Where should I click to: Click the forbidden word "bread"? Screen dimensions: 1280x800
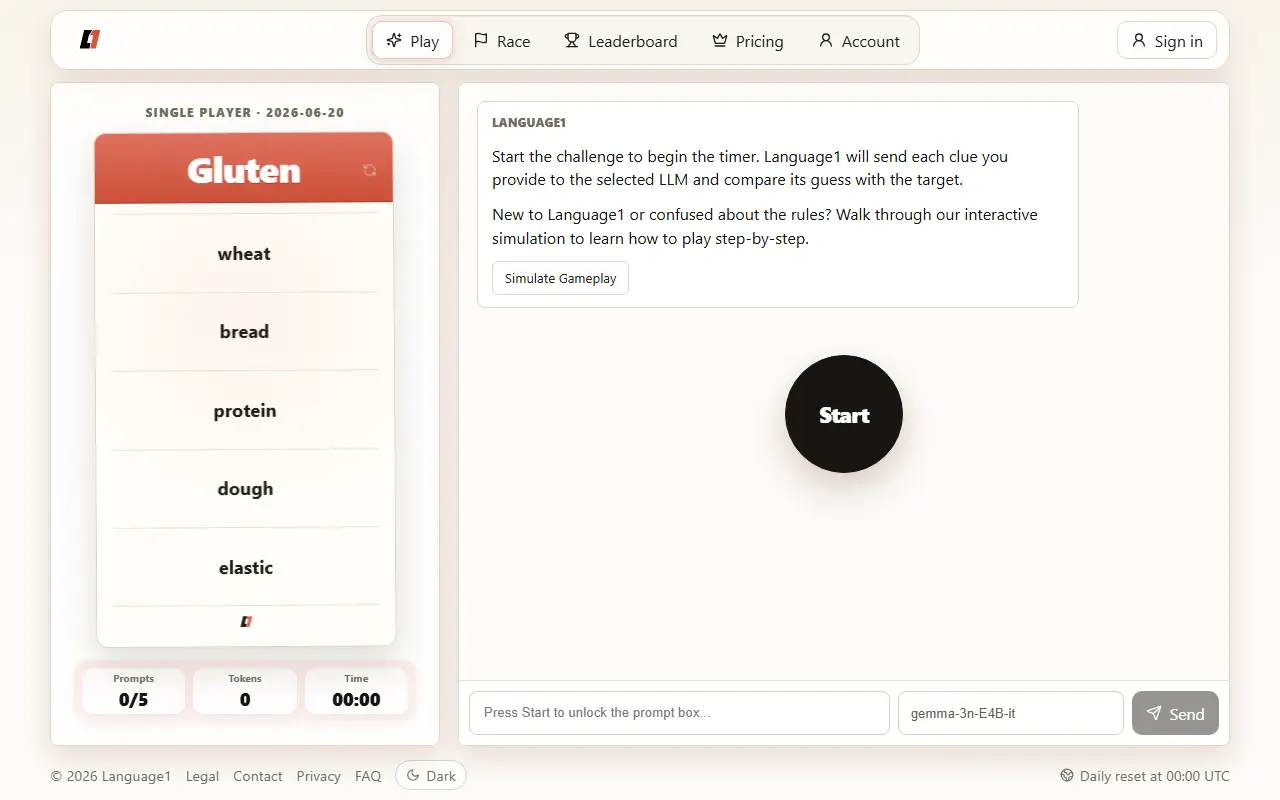244,332
